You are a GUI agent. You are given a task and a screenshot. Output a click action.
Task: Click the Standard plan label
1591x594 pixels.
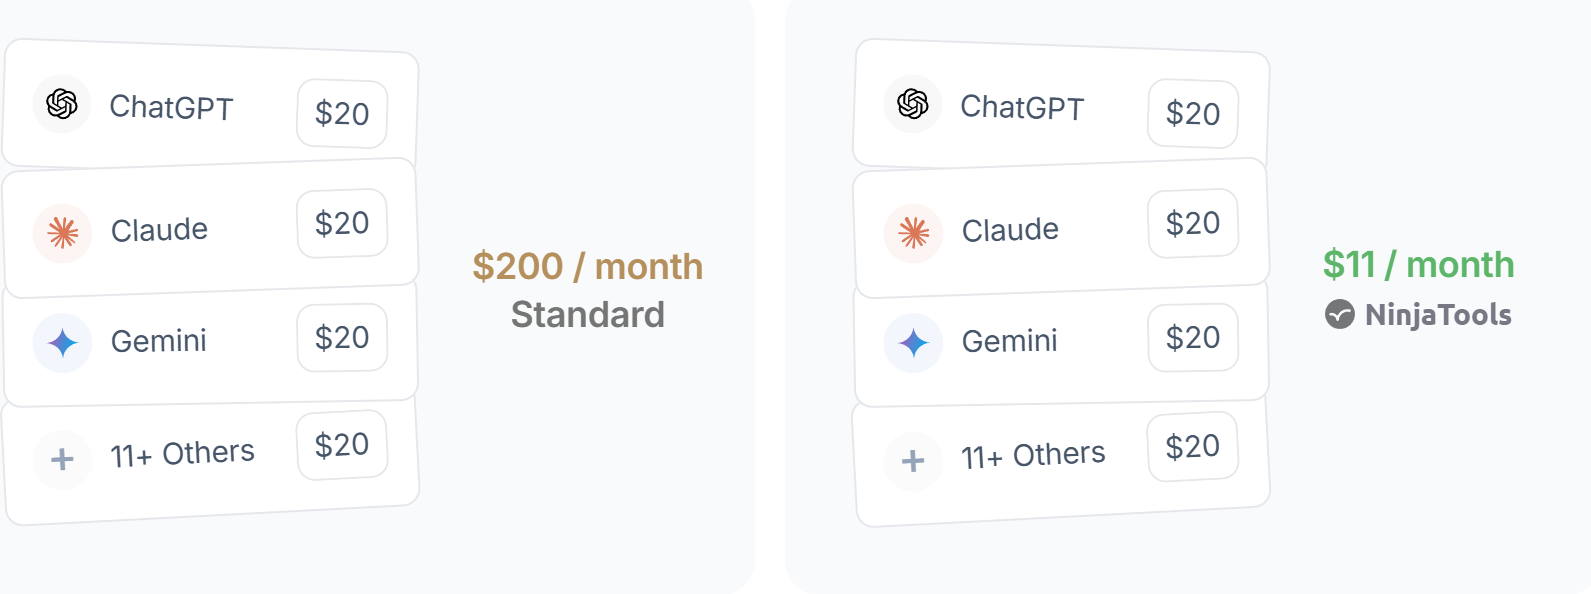coord(588,315)
